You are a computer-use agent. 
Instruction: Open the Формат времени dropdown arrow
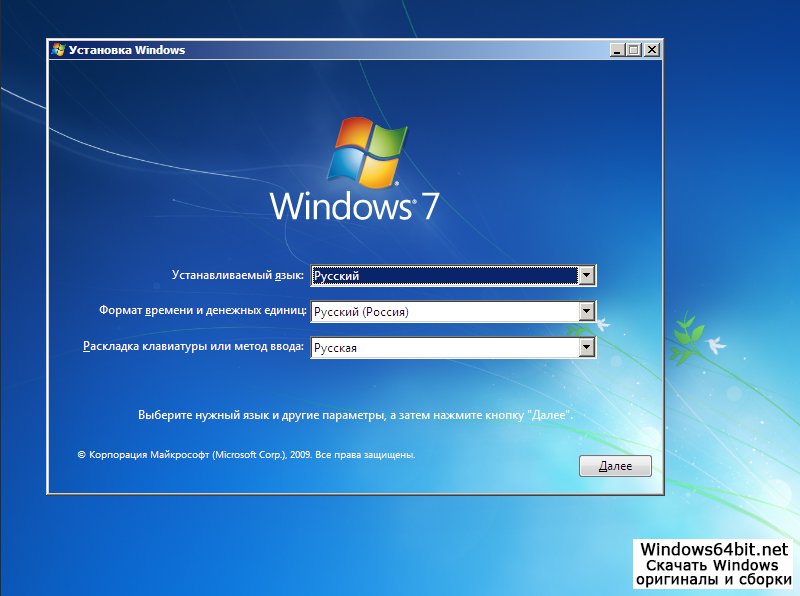tap(588, 312)
